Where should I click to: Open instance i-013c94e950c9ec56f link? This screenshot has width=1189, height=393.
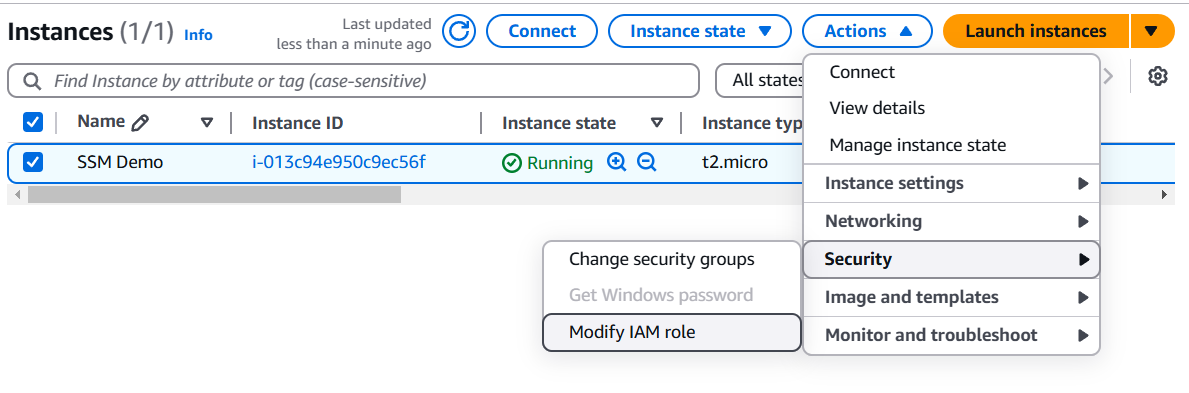point(339,162)
